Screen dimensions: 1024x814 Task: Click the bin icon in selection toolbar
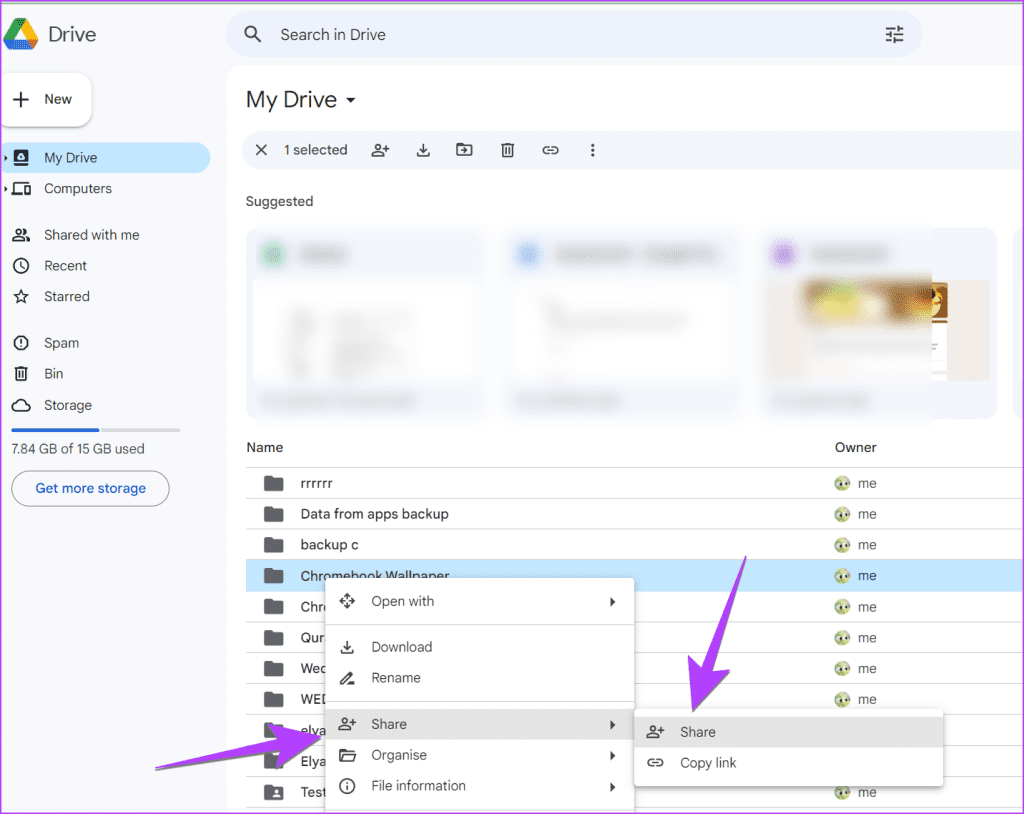point(507,150)
